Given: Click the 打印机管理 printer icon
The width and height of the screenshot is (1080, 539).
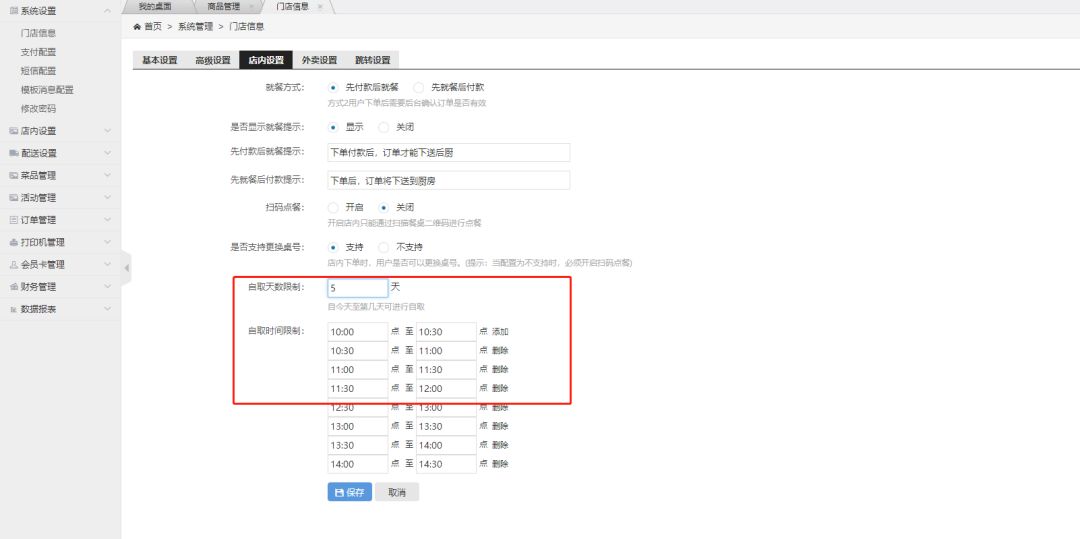Looking at the screenshot, I should [14, 242].
